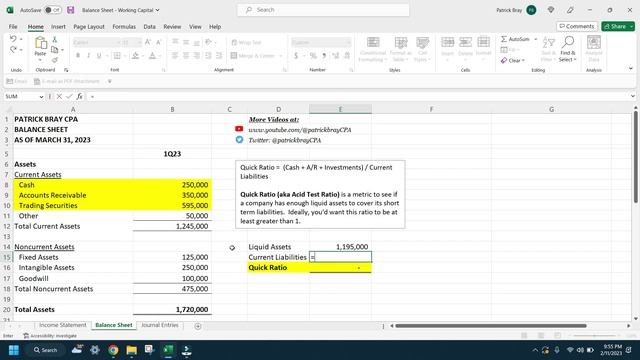The image size is (640, 360).
Task: Toggle Wrap Text in Alignment group
Action: tap(246, 42)
